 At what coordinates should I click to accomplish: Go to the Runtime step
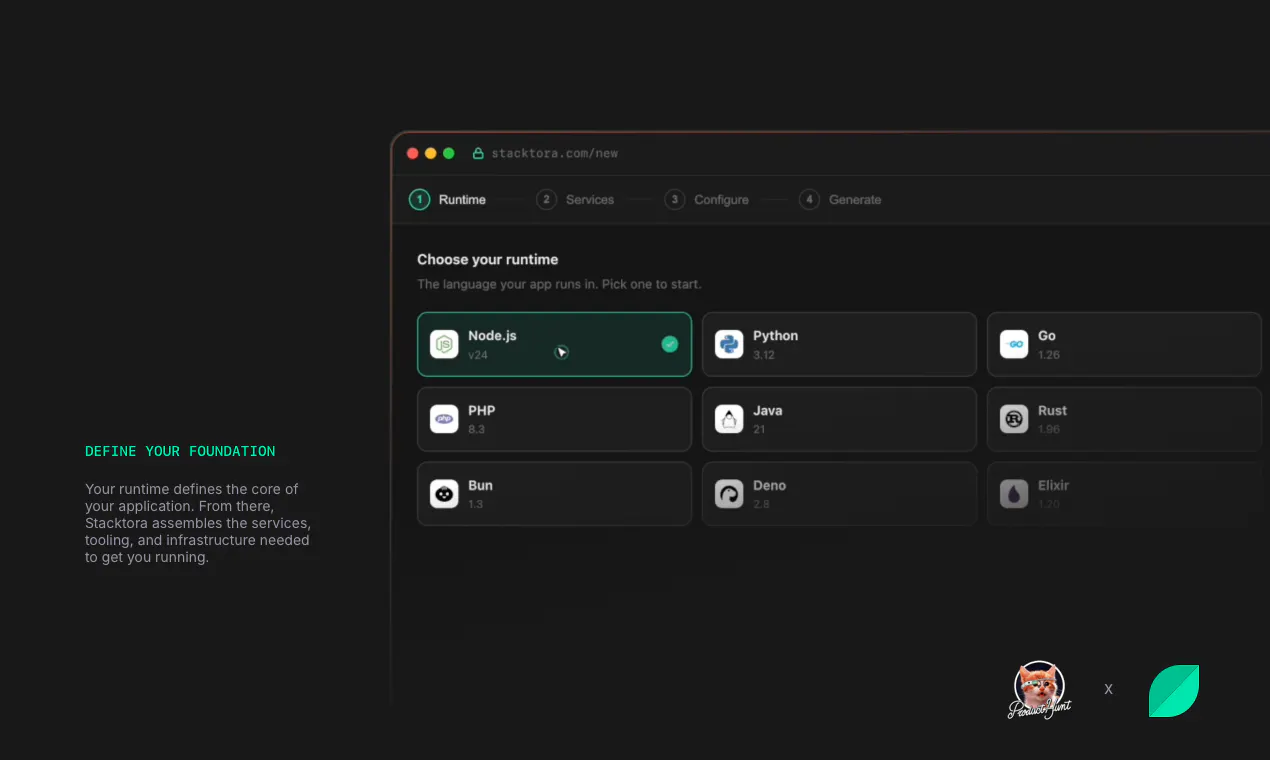tap(448, 199)
